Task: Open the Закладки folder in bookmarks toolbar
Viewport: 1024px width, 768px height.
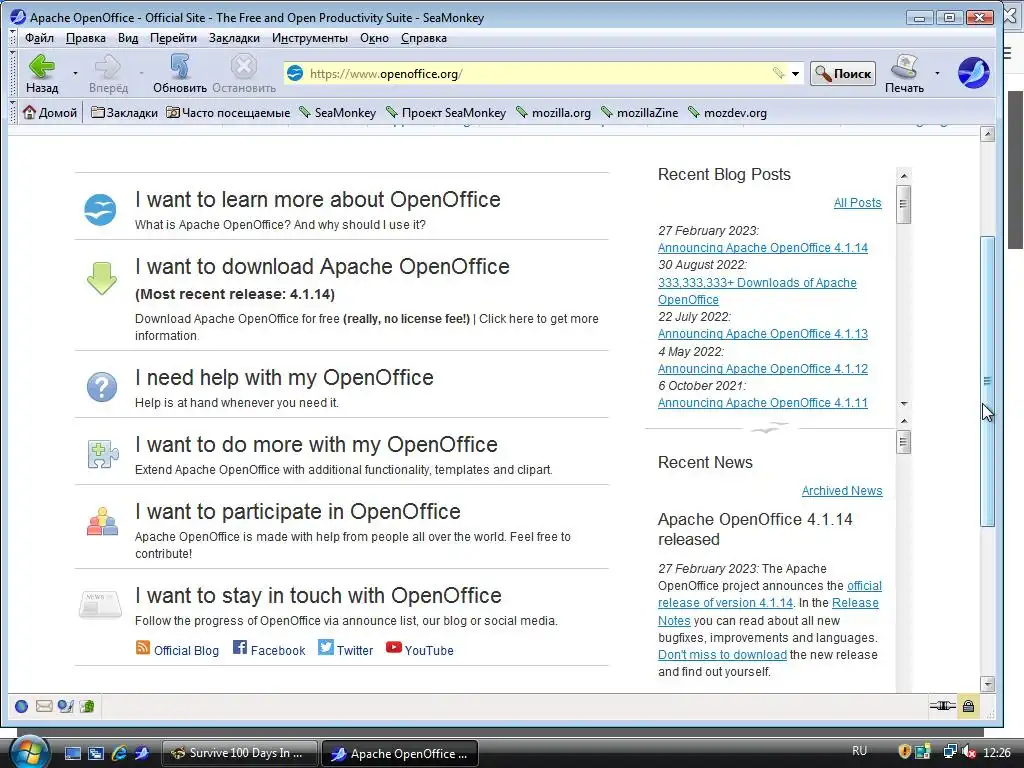Action: pos(124,112)
